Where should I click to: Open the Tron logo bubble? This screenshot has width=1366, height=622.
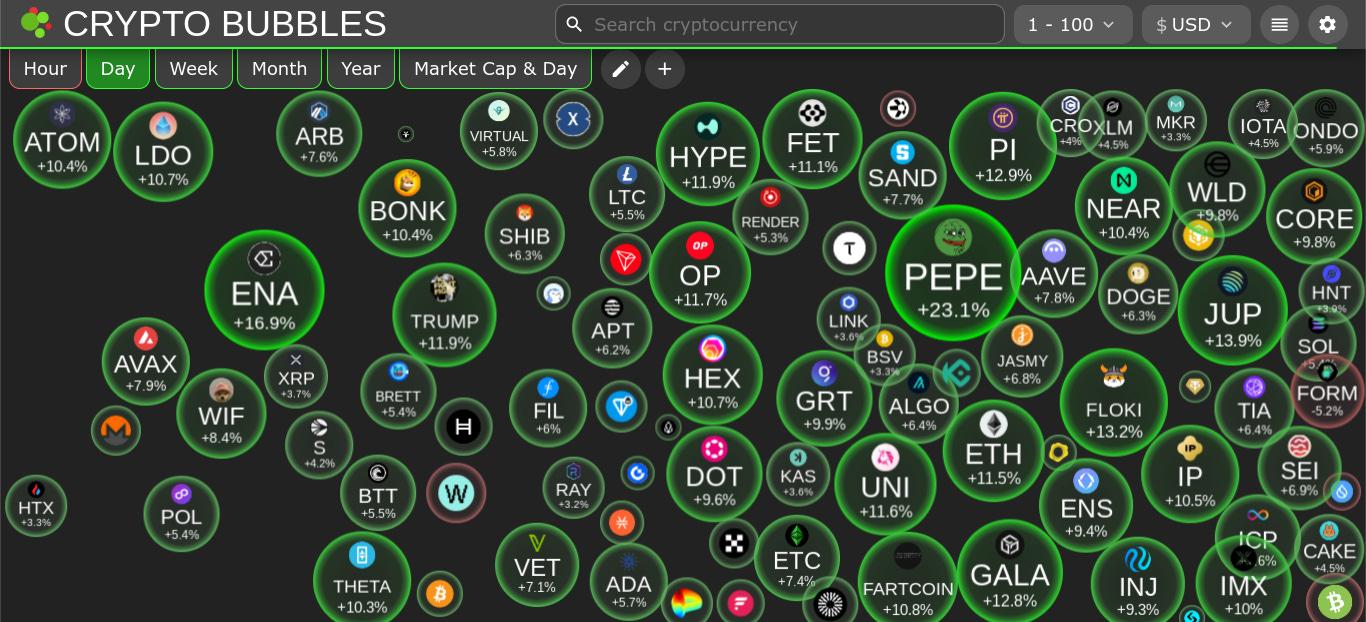[x=626, y=260]
